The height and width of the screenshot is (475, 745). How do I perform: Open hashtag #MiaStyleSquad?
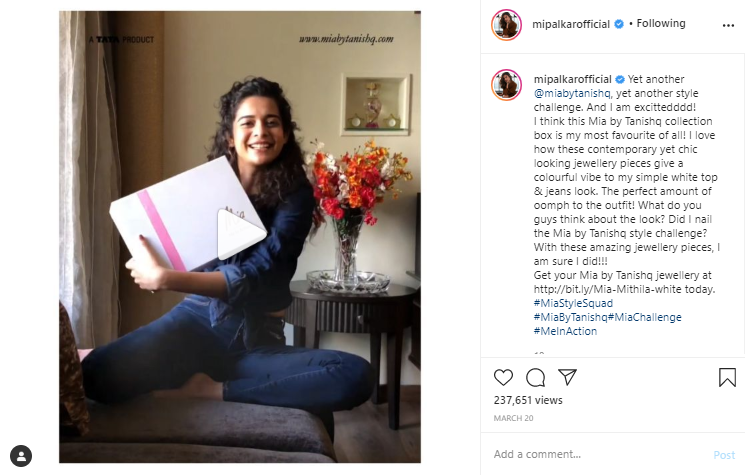(x=573, y=303)
